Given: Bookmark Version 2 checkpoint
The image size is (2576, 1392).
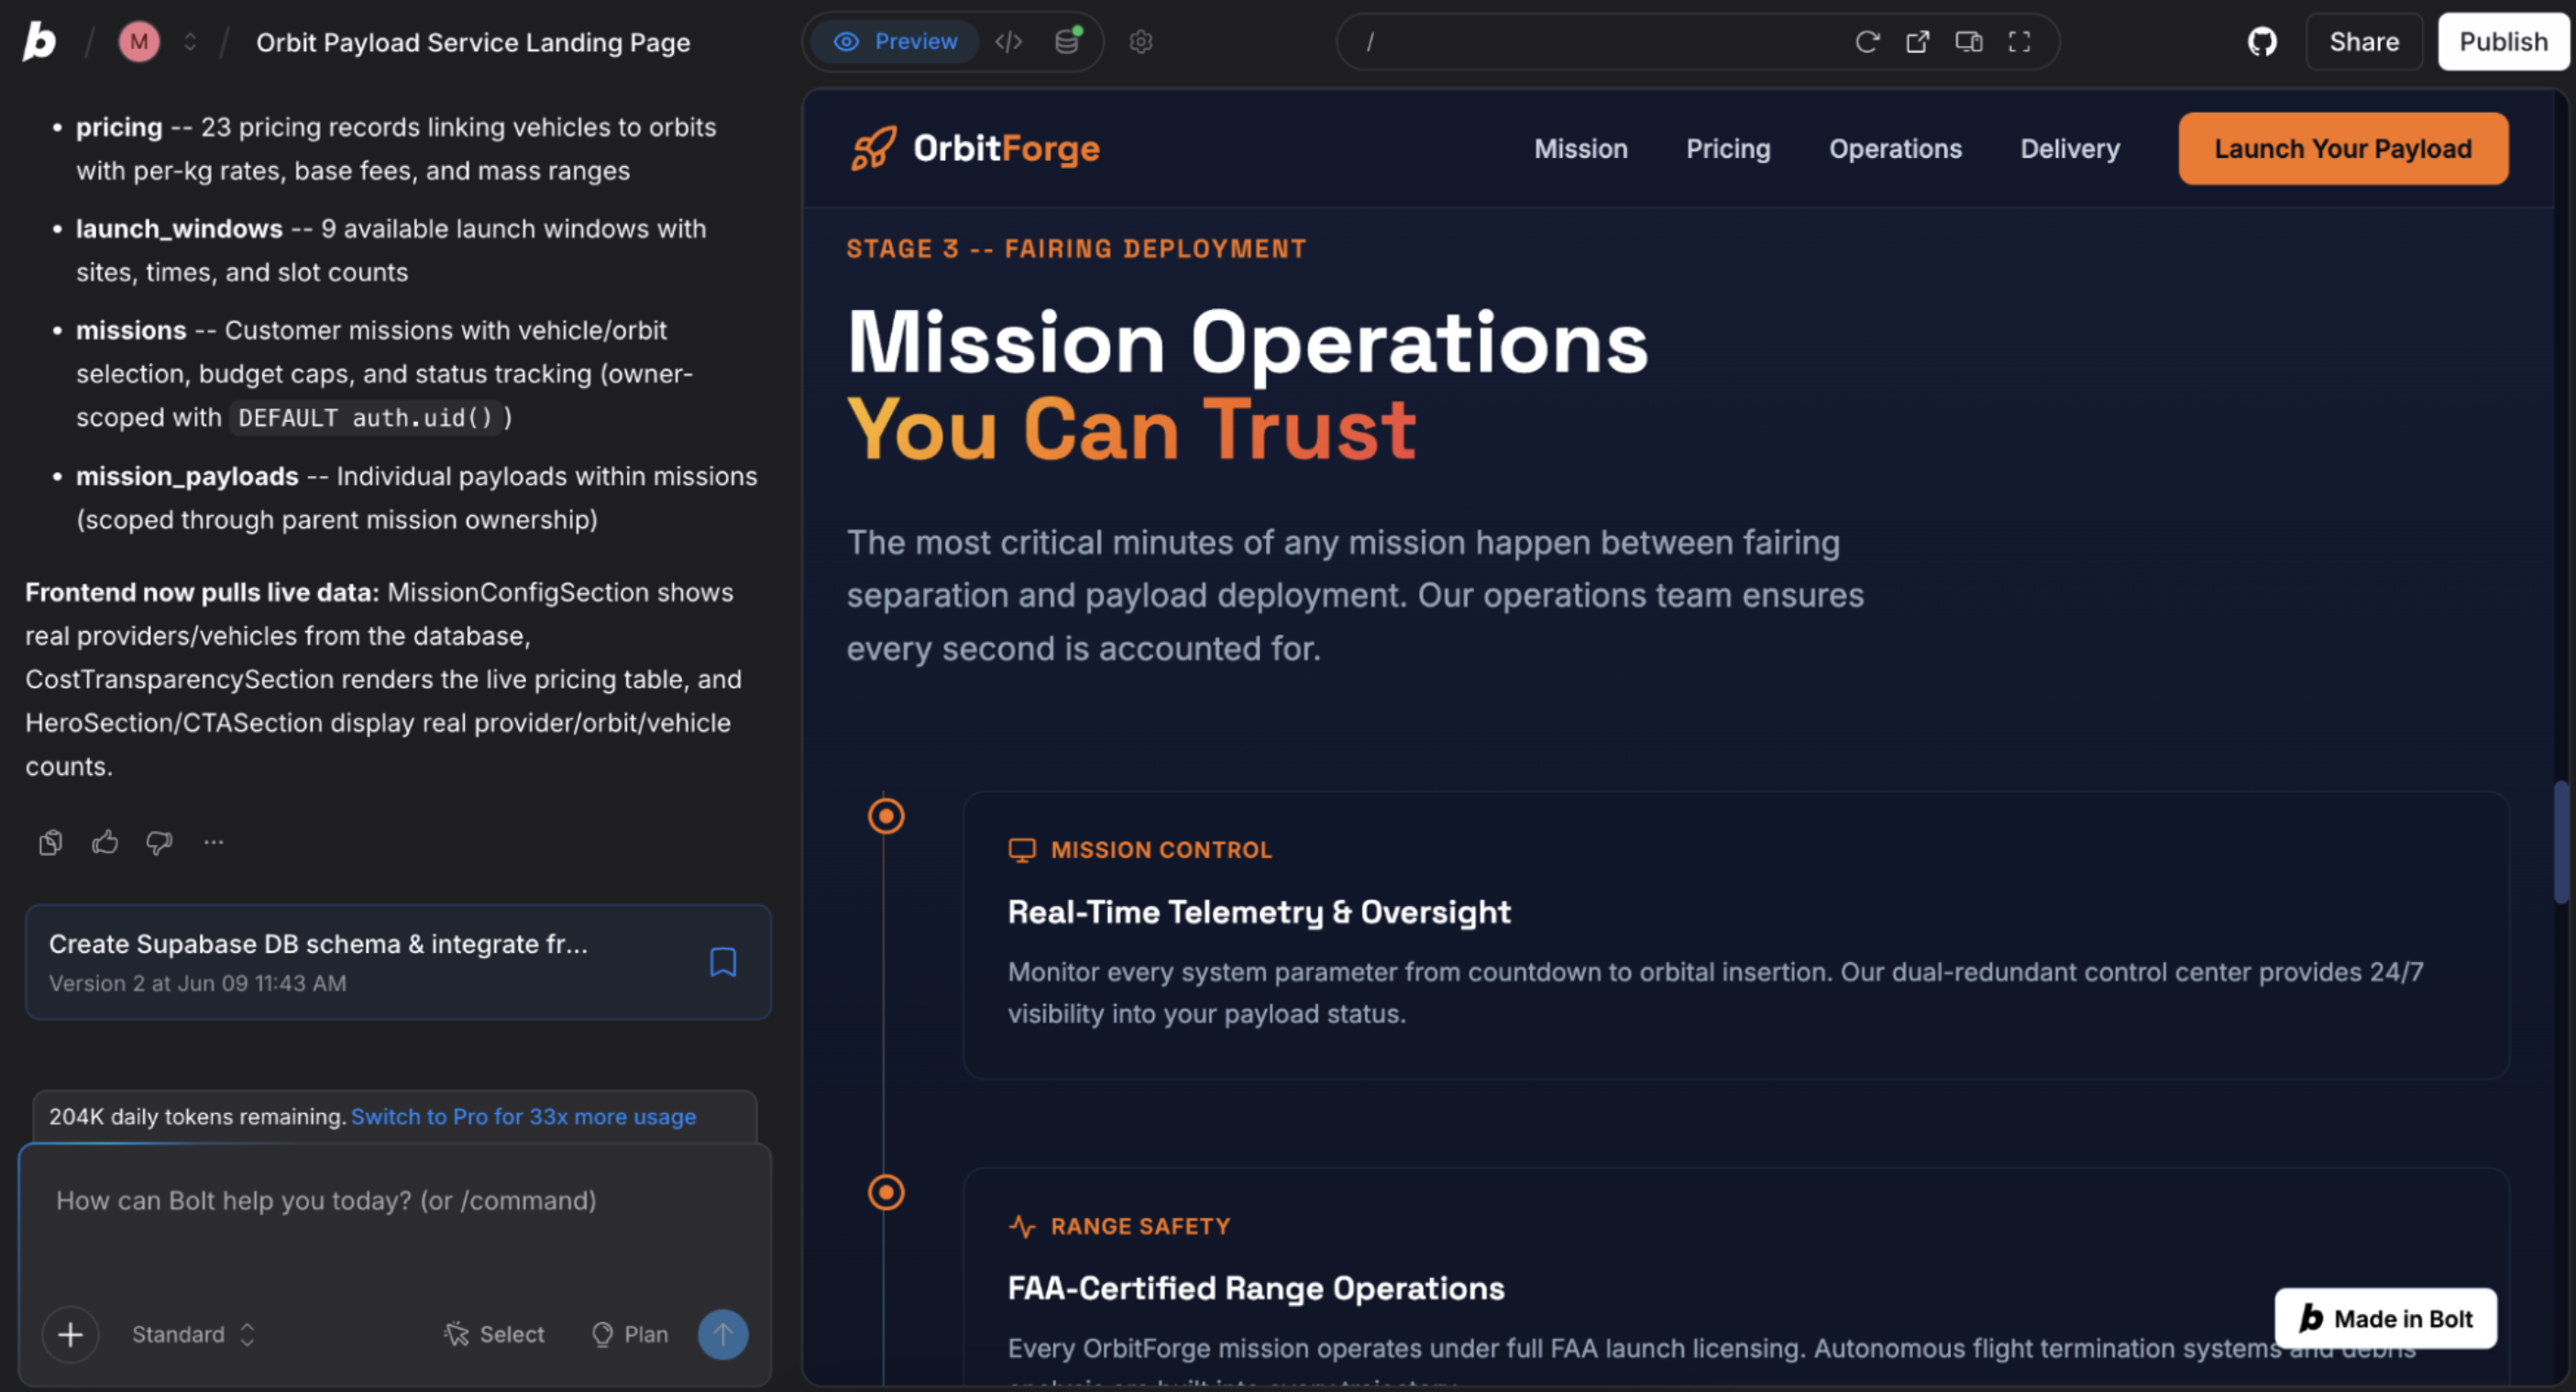Looking at the screenshot, I should tap(723, 962).
